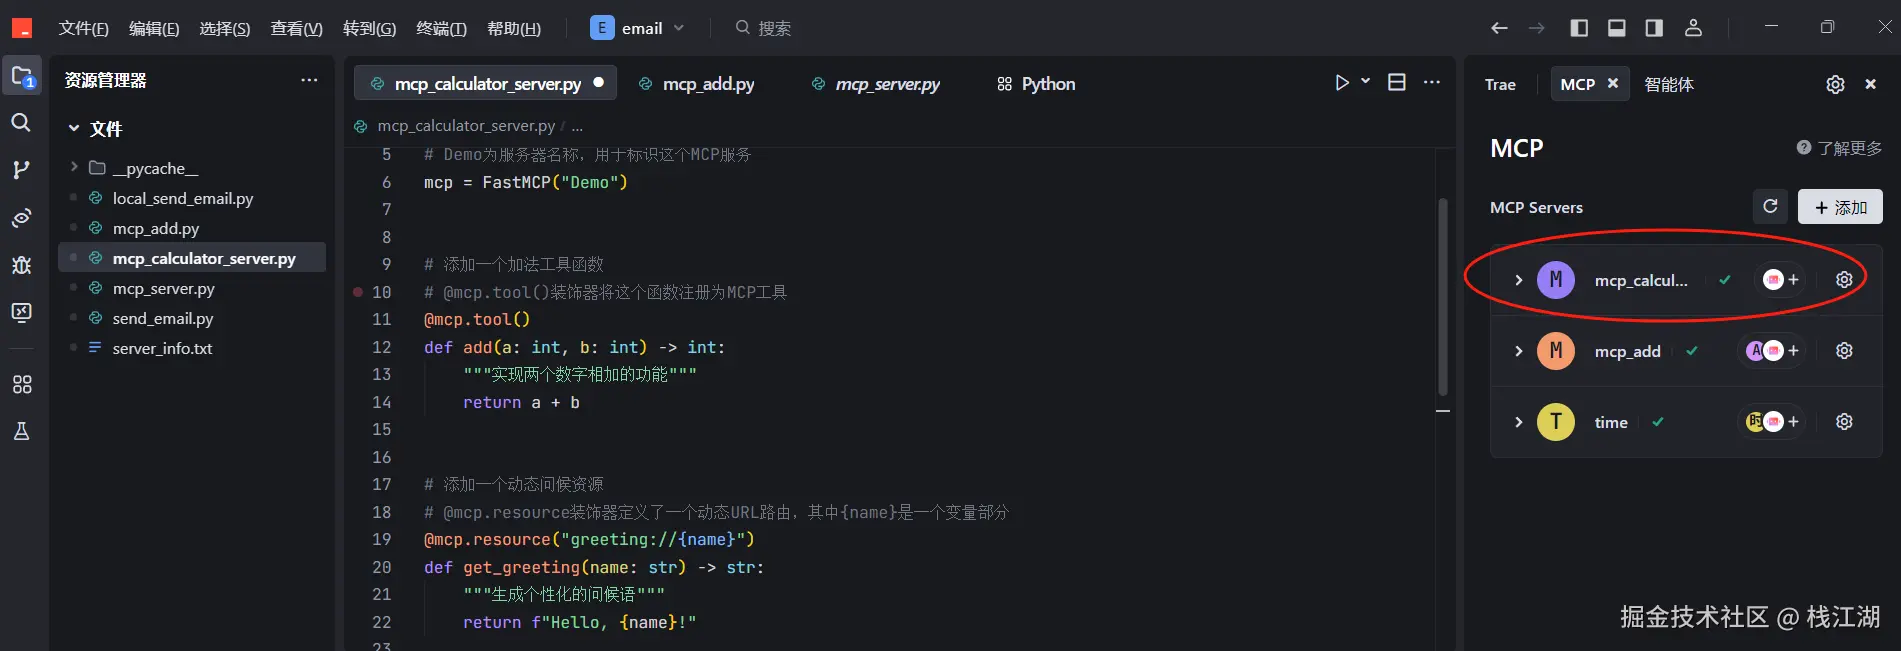Toggle the breakpoint on line 10
The width and height of the screenshot is (1901, 651).
pos(358,292)
